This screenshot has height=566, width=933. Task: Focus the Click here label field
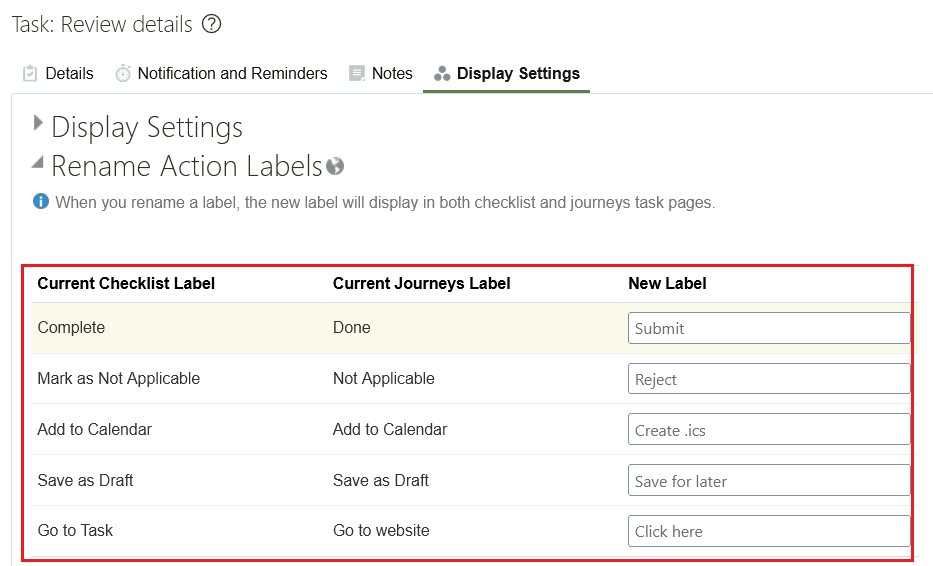(x=768, y=531)
